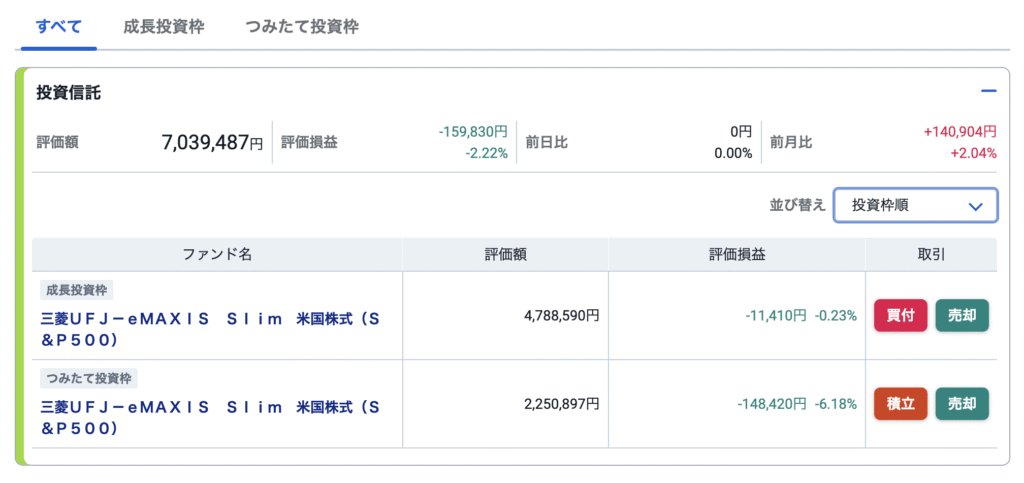Collapse the 投資信託 section with the minus icon
The height and width of the screenshot is (483, 1024).
[x=988, y=91]
